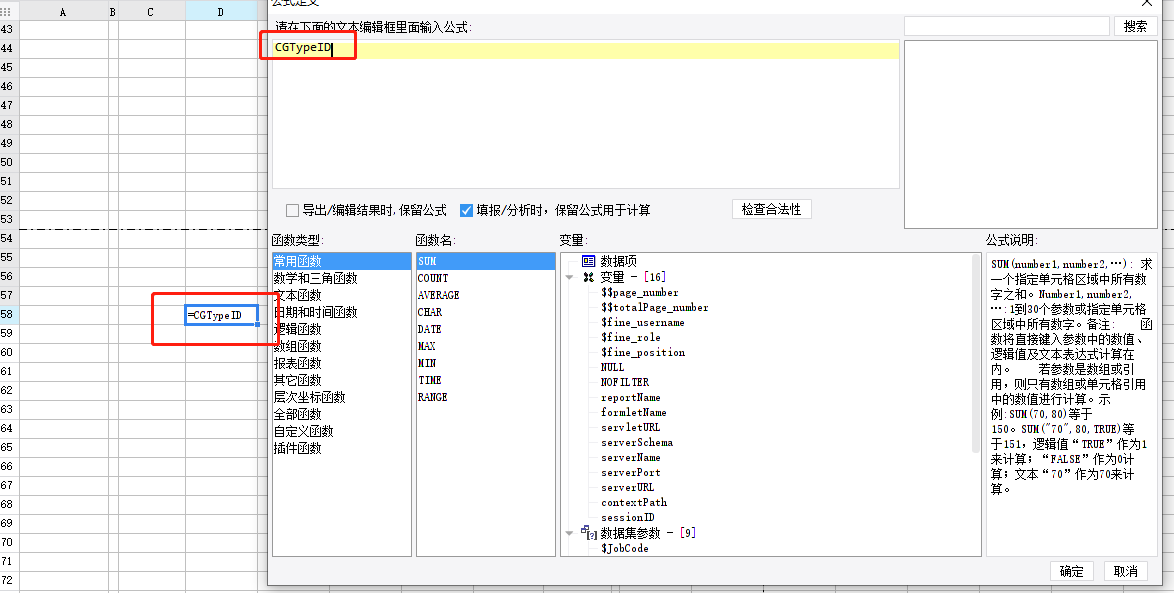Select $JobCode dataset parameter

[624, 549]
